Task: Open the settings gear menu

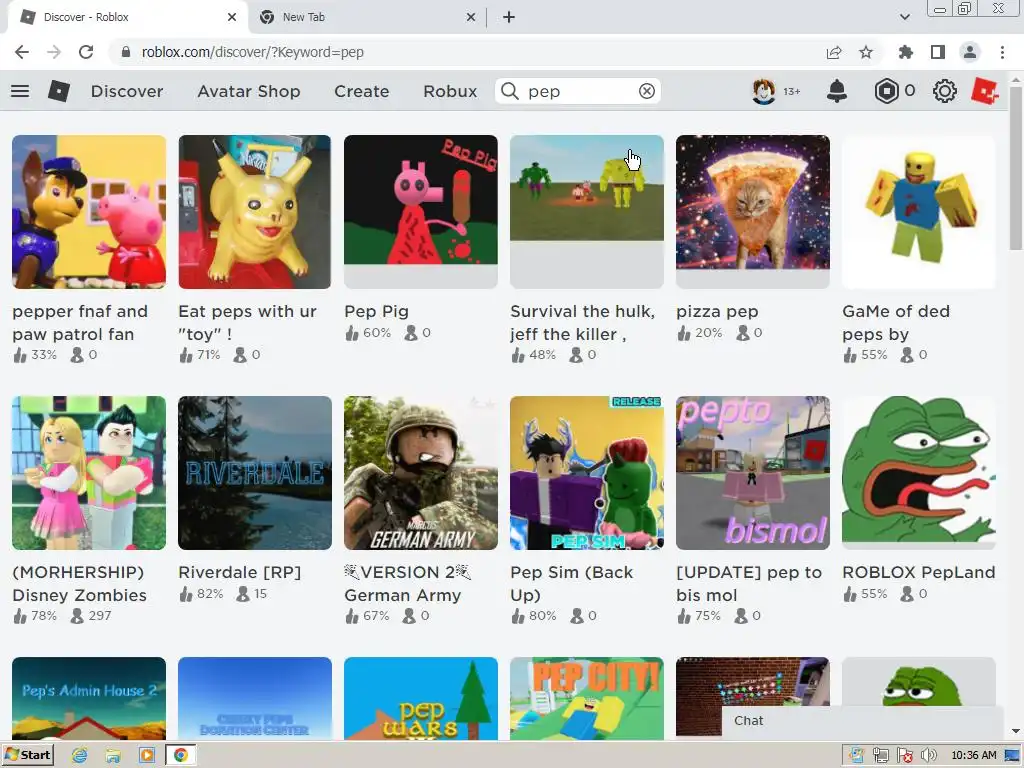Action: pos(944,91)
